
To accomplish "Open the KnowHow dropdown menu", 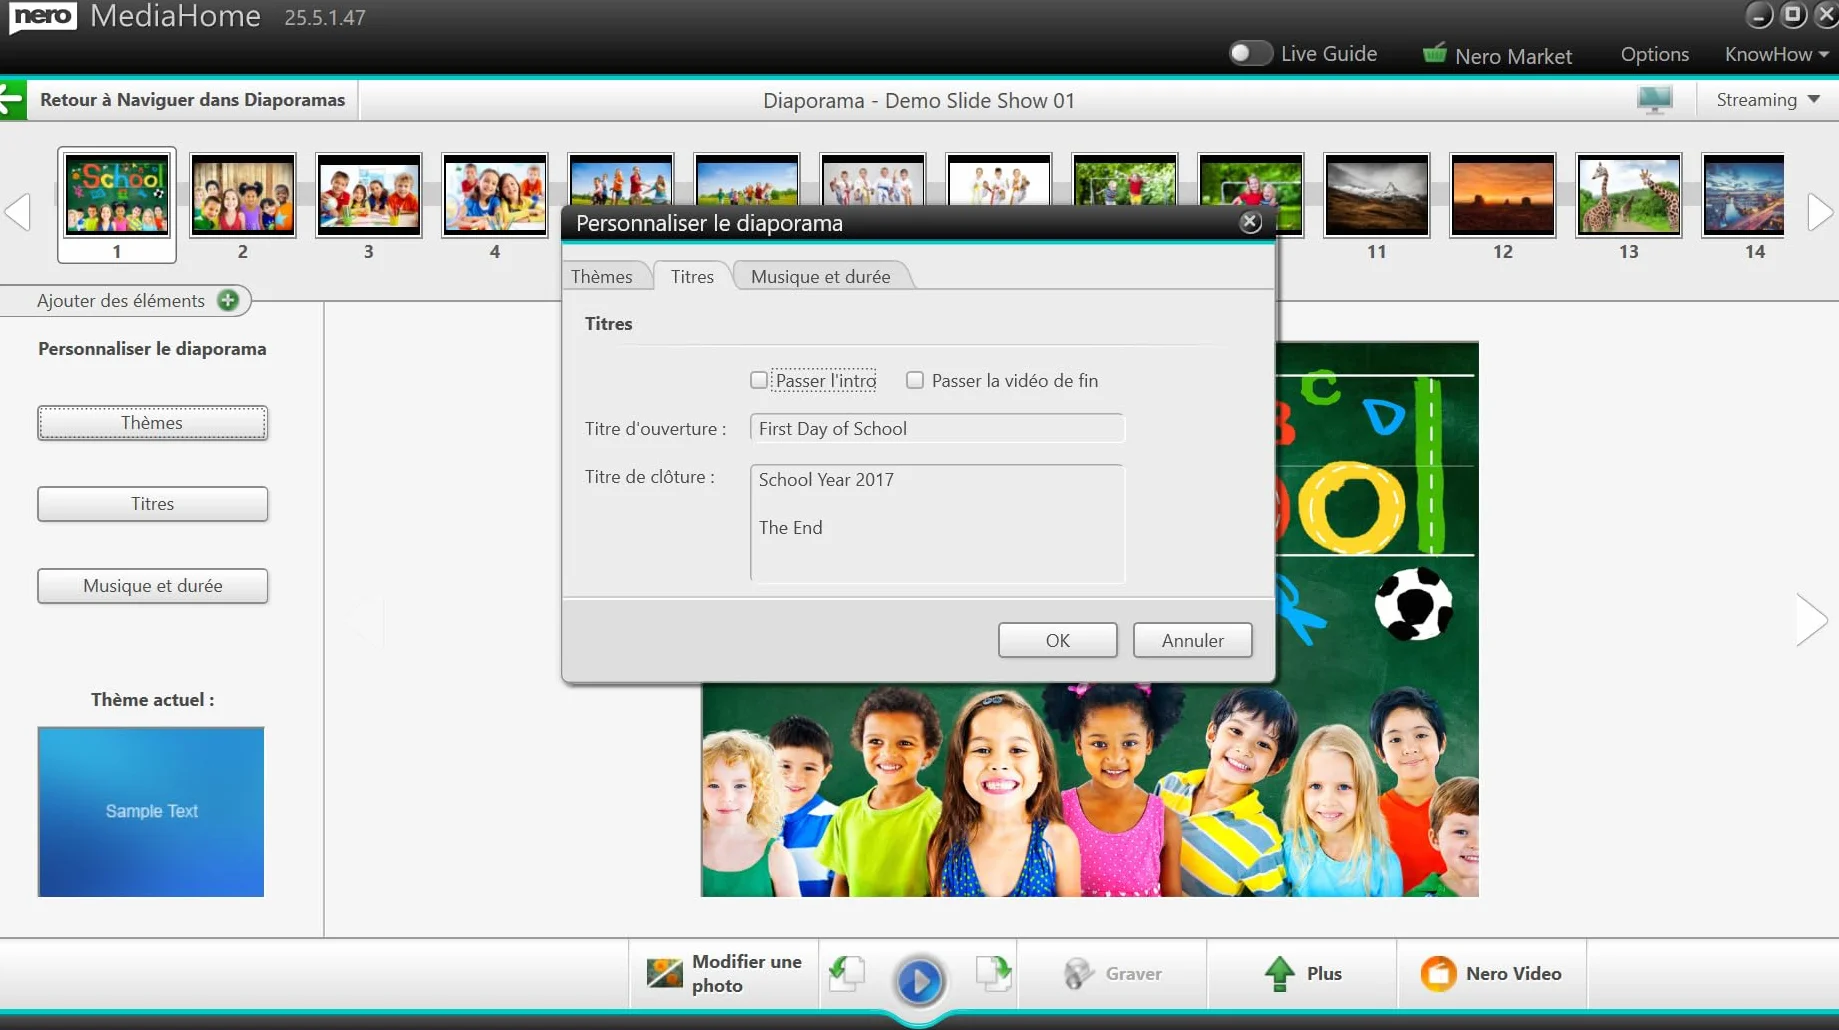I will click(x=1777, y=54).
